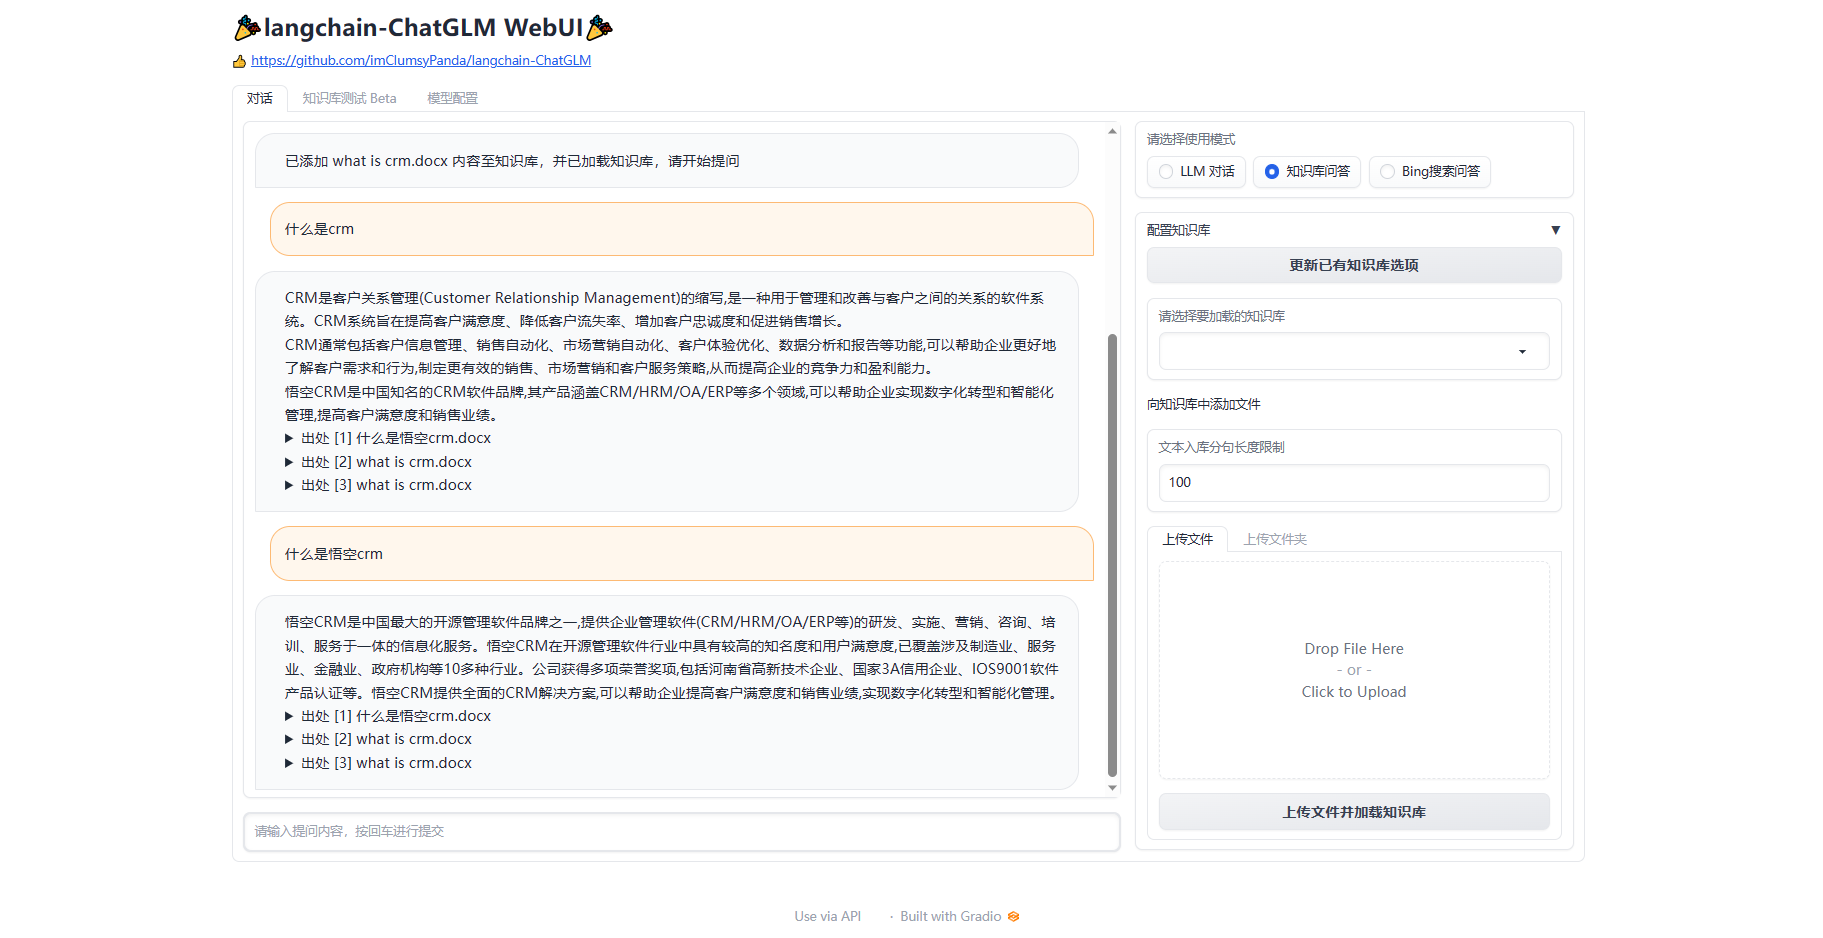Screen dimensions: 1823x938
Task: Open the 请选择要加载的知识库 dropdown
Action: [x=1354, y=351]
